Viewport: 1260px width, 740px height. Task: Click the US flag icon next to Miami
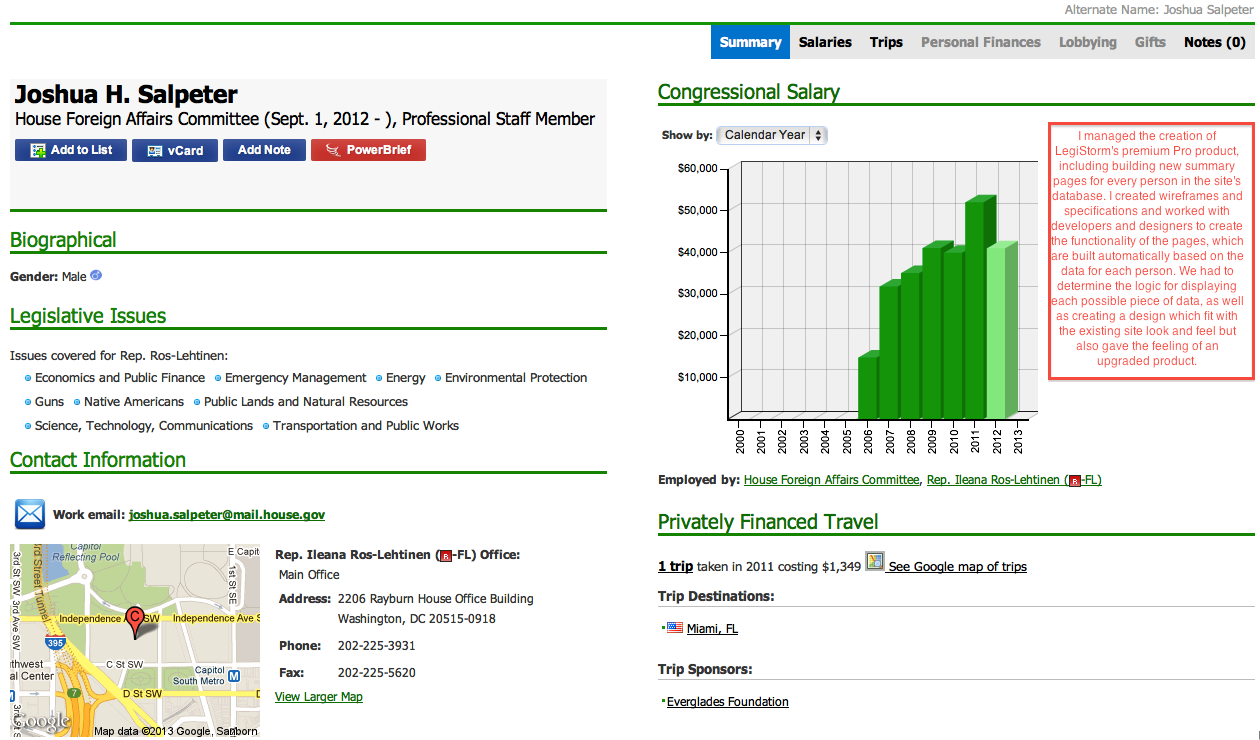(x=675, y=628)
